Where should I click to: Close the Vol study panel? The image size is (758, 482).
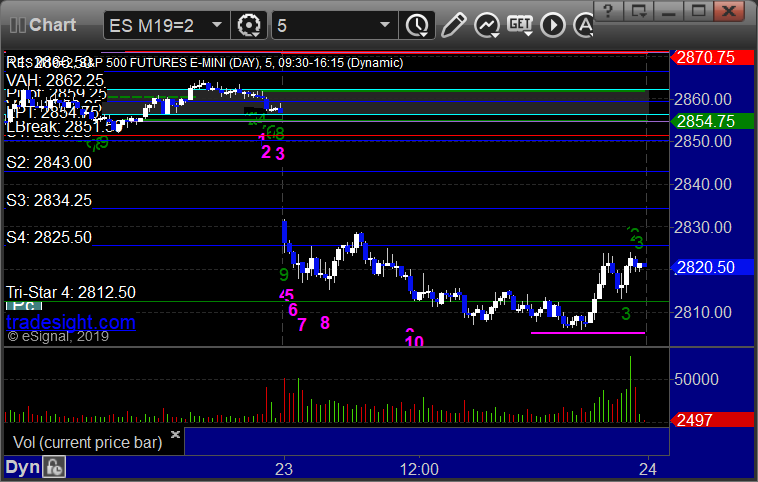pos(175,434)
